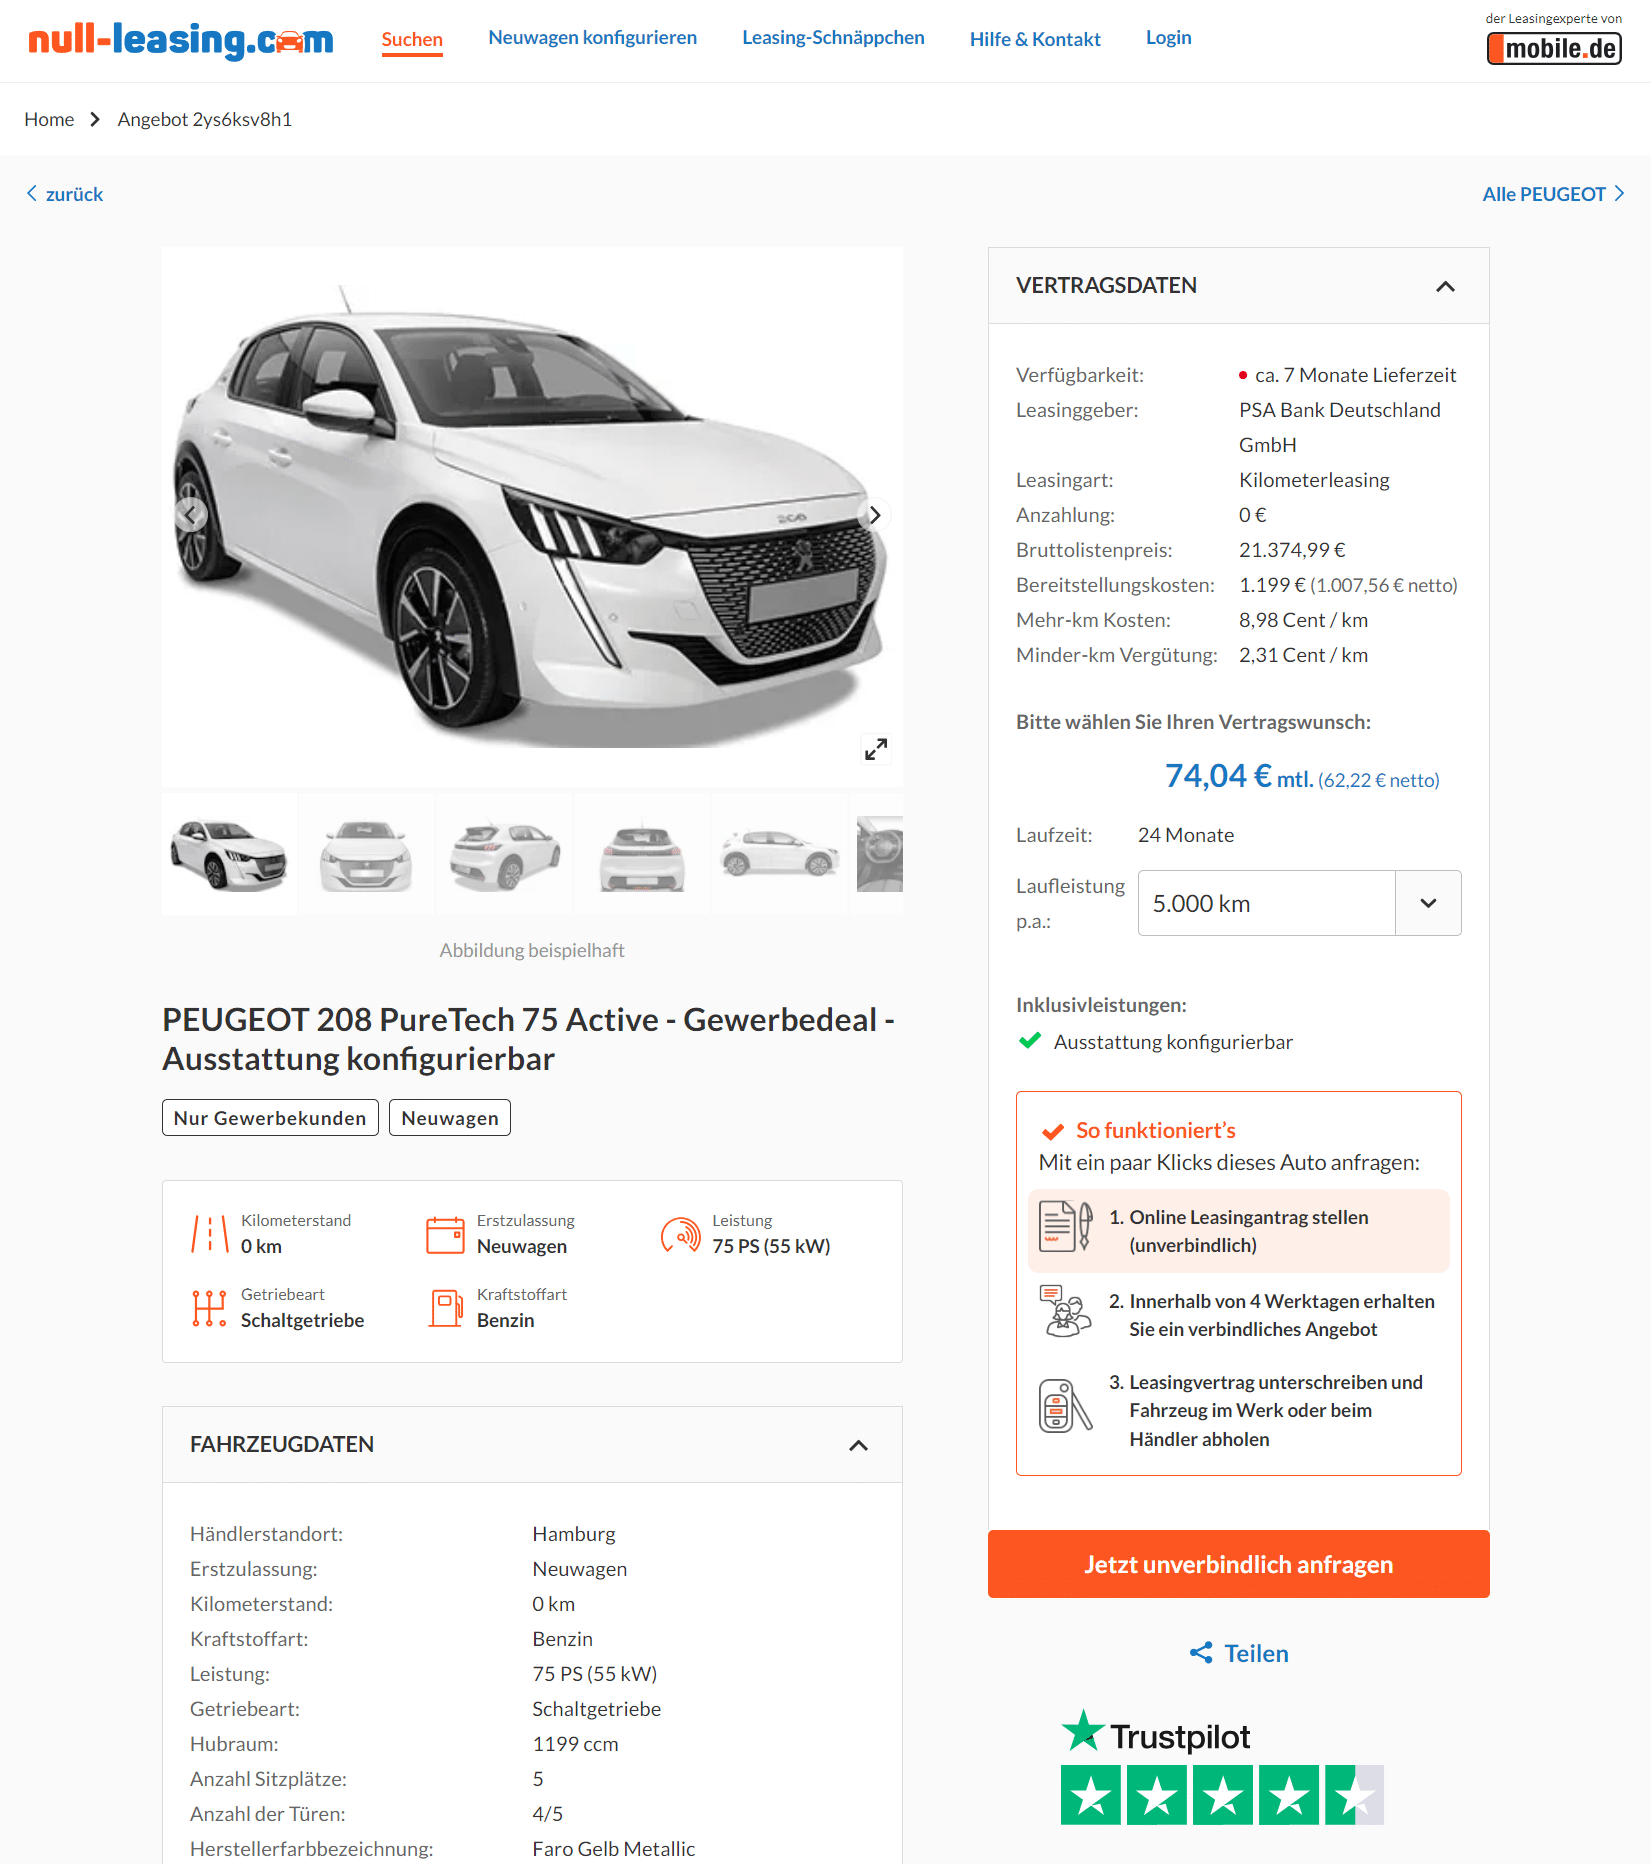
Task: Click the Leistung speedometer icon
Action: click(x=681, y=1234)
